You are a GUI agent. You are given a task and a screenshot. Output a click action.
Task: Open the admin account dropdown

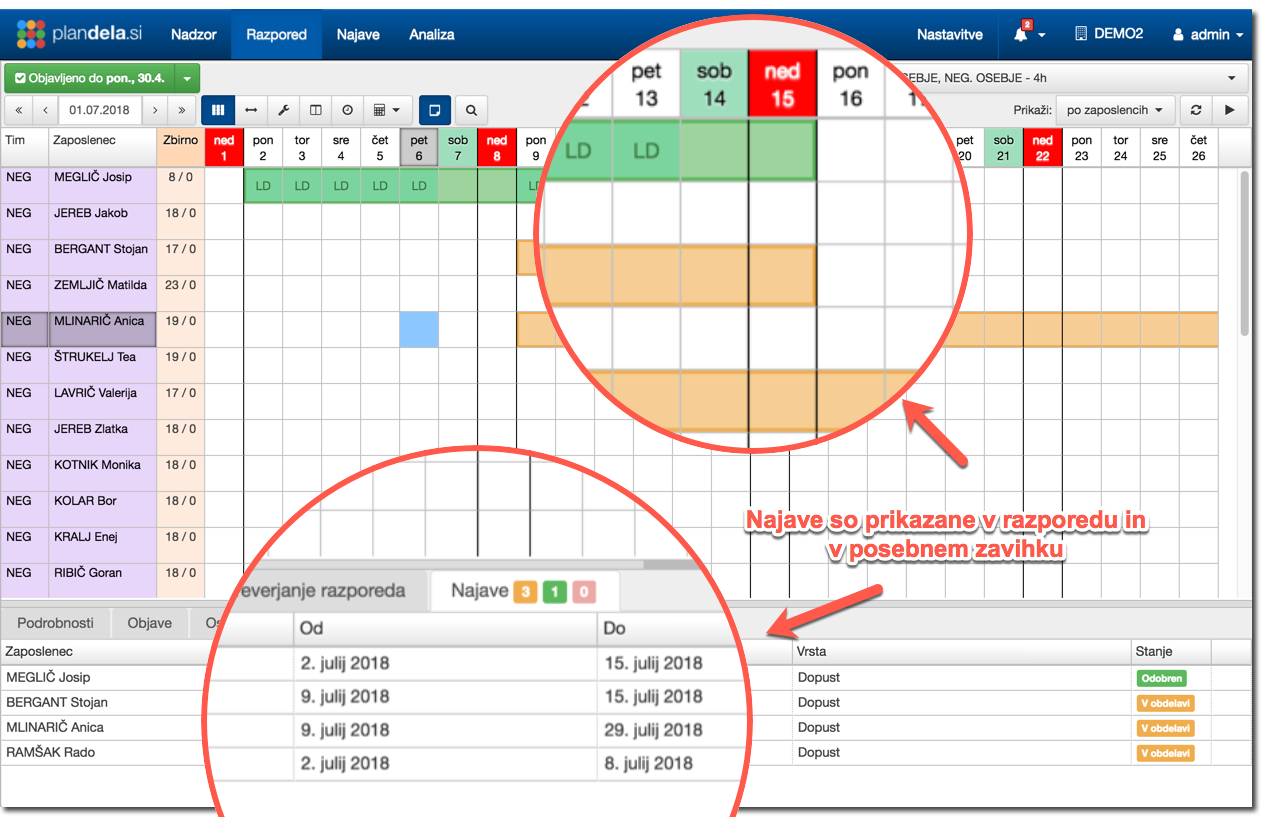(x=1208, y=34)
